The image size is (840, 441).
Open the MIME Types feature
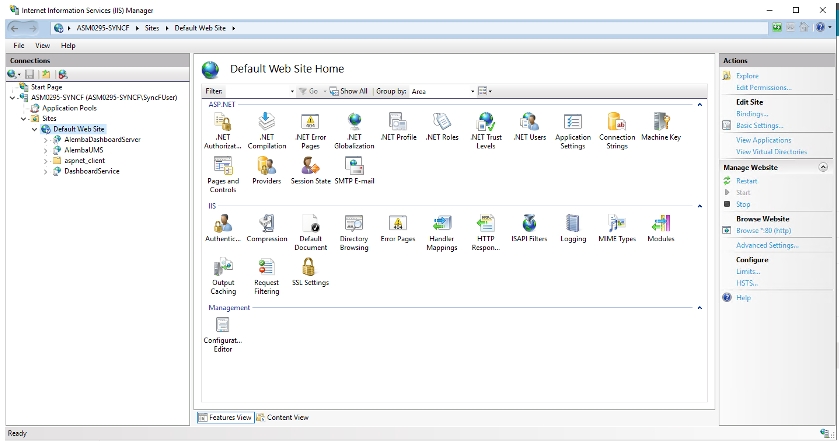(616, 225)
